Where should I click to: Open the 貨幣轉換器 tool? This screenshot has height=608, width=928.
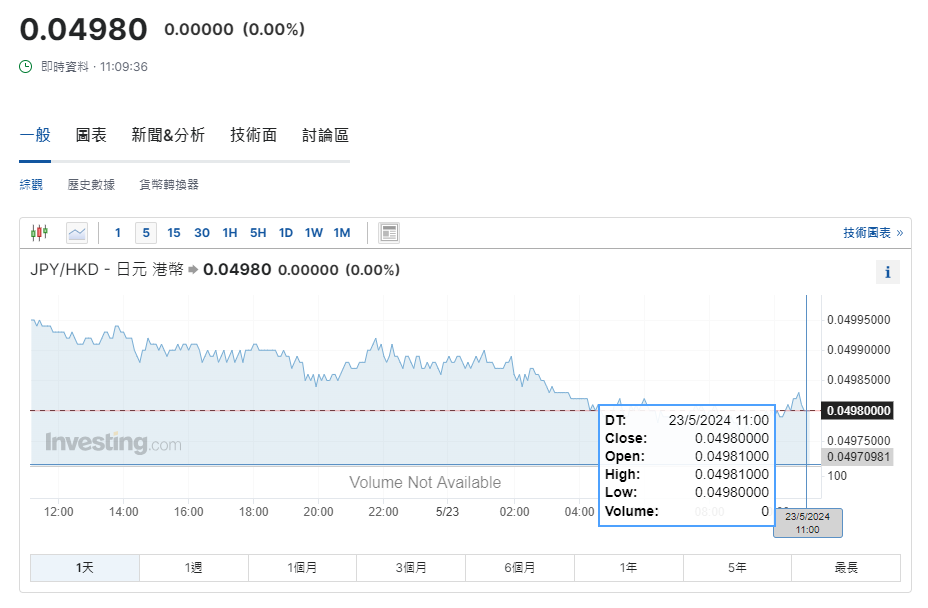pyautogui.click(x=168, y=184)
